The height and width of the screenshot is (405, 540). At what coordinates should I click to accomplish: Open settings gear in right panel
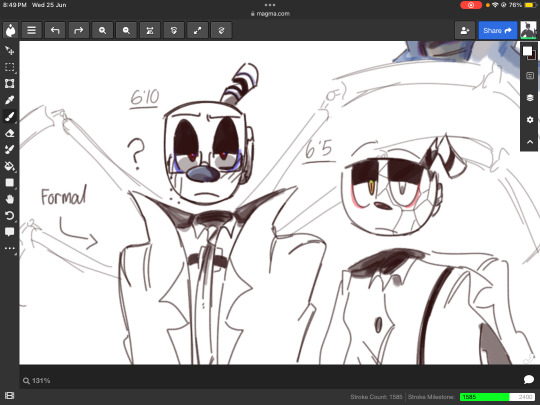coord(530,120)
